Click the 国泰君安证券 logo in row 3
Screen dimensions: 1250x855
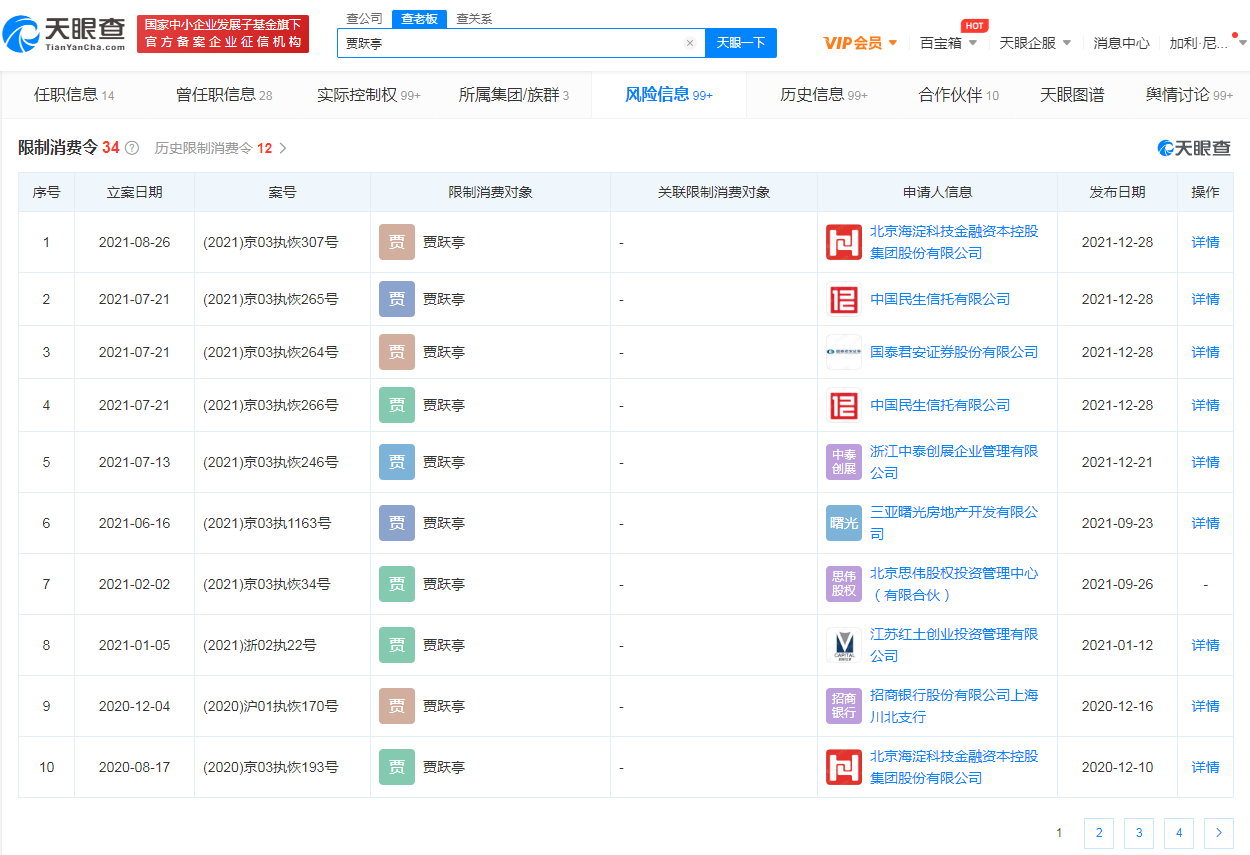[x=844, y=352]
